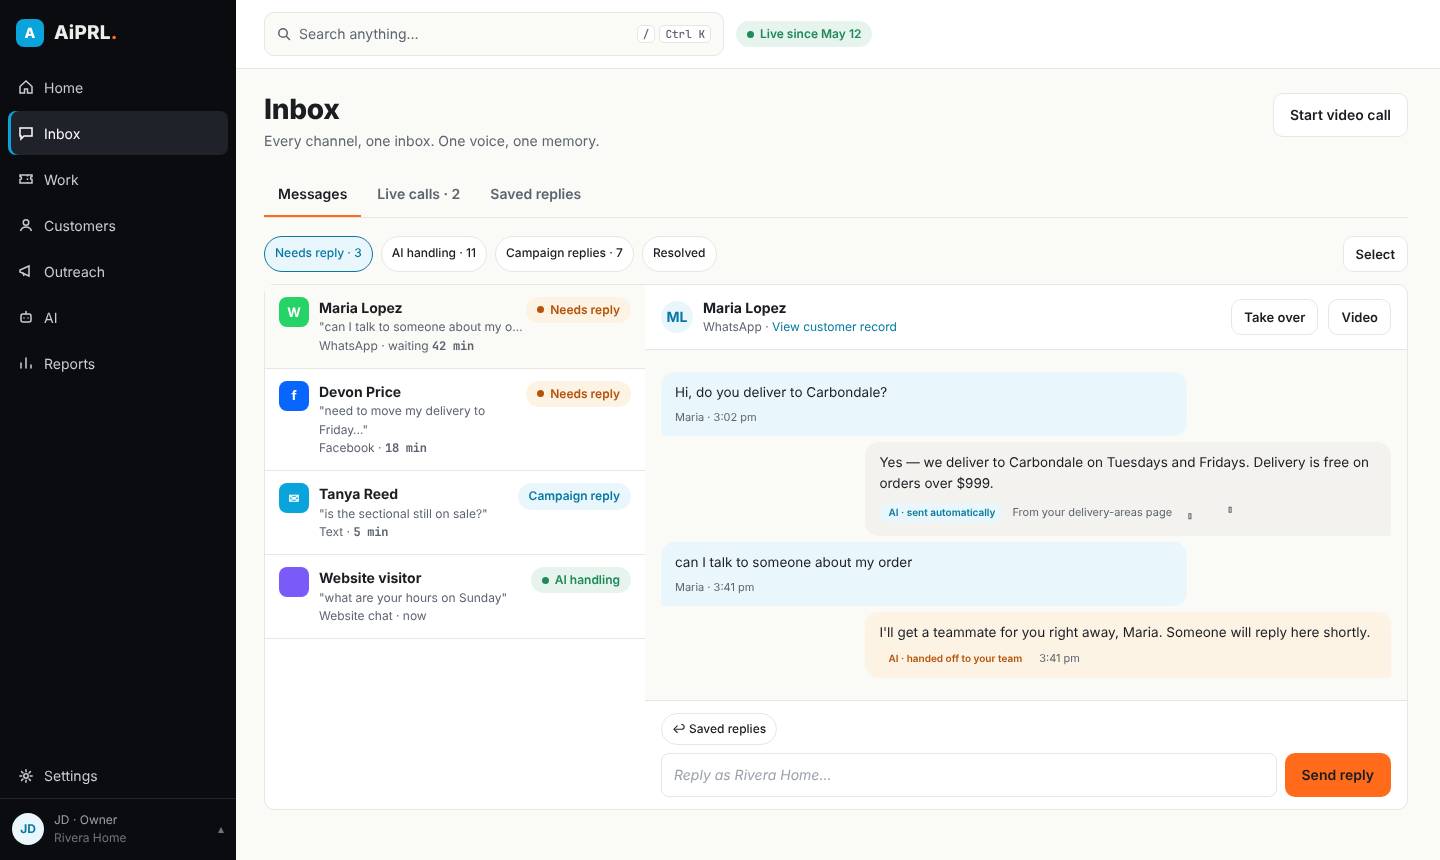Image resolution: width=1440 pixels, height=860 pixels.
Task: Click the 'AI · sent automatically' tag
Action: pyautogui.click(x=942, y=513)
